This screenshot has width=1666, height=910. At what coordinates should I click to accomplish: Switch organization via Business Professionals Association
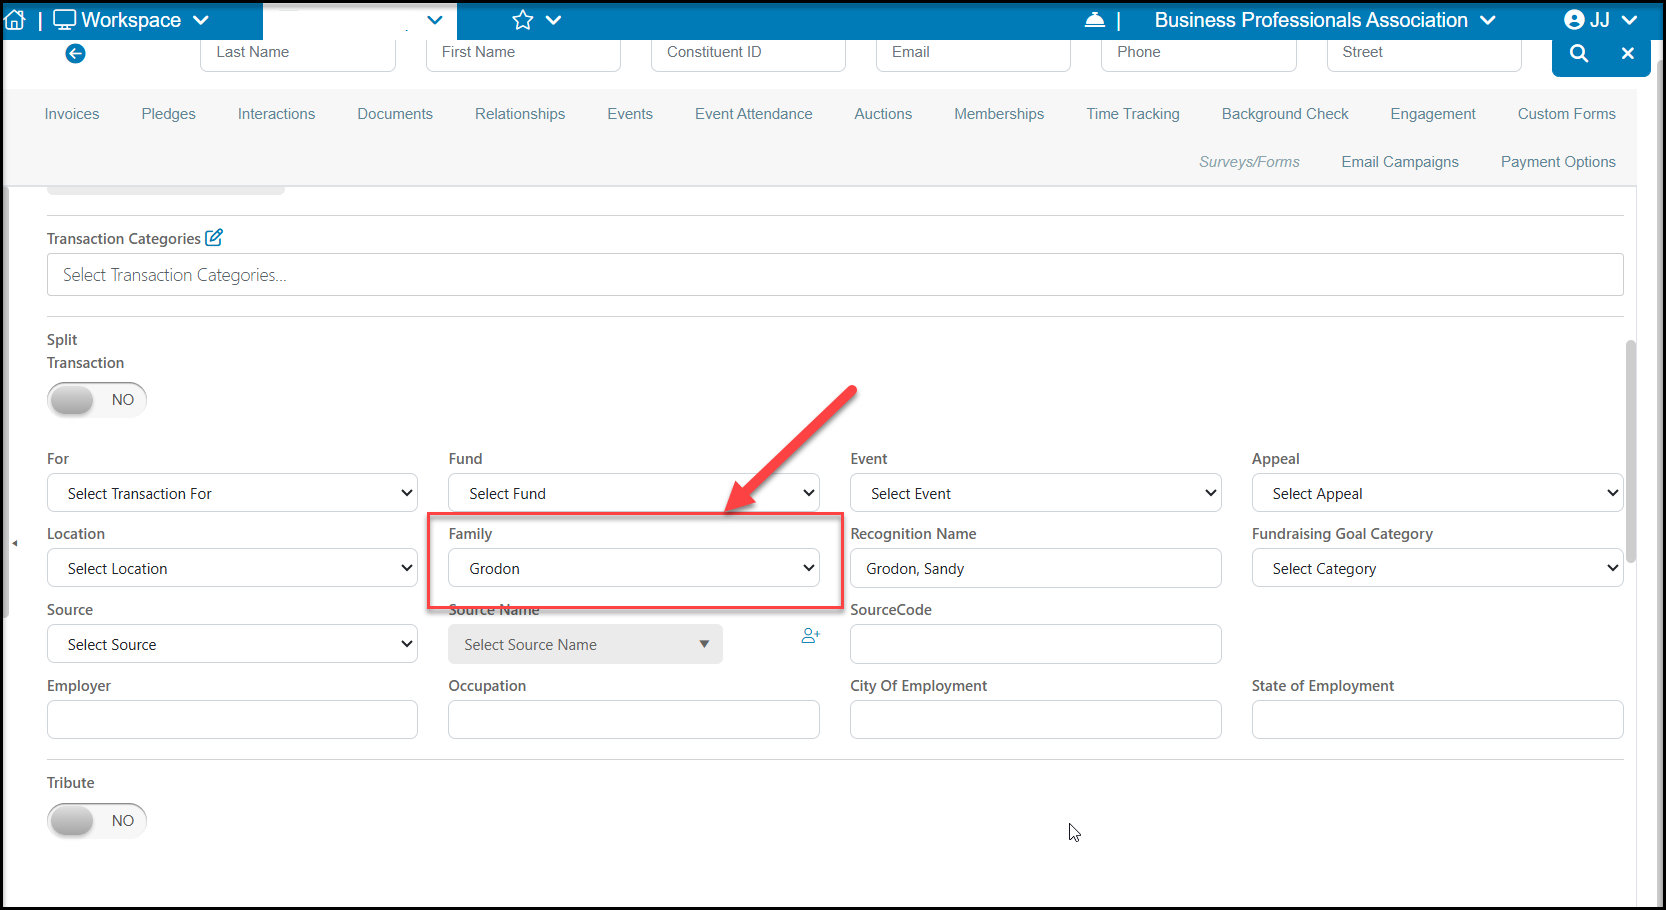click(x=1325, y=20)
